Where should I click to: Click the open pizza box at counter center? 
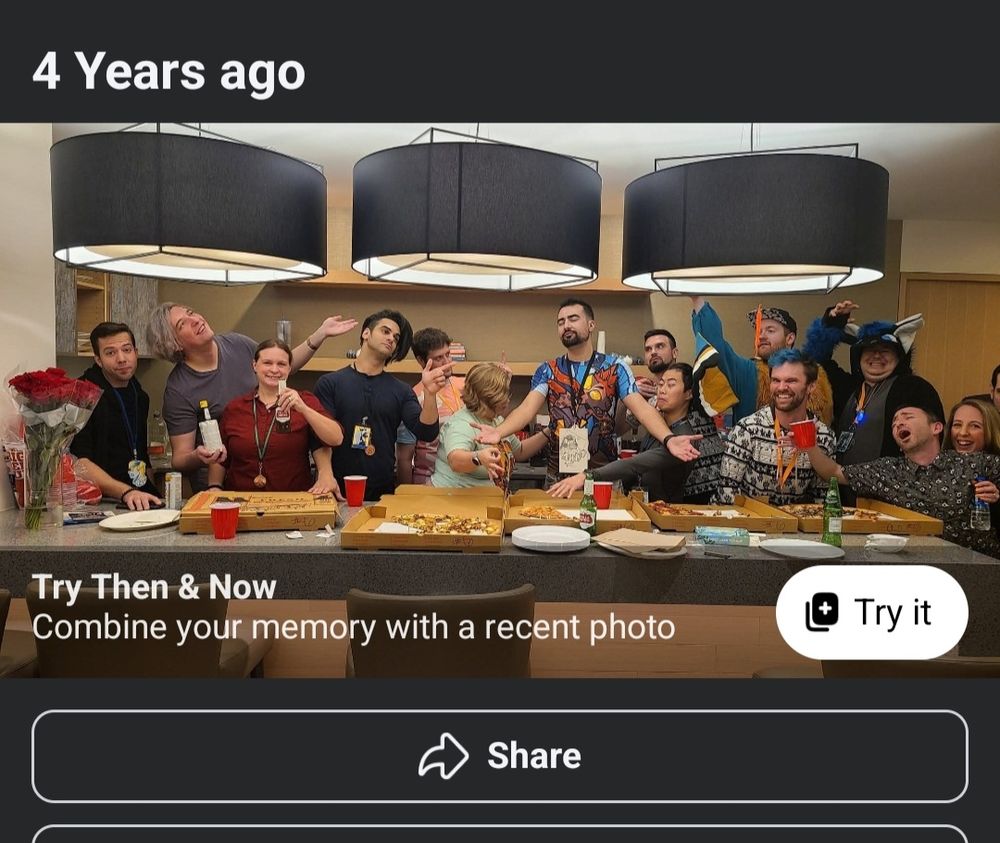[422, 524]
